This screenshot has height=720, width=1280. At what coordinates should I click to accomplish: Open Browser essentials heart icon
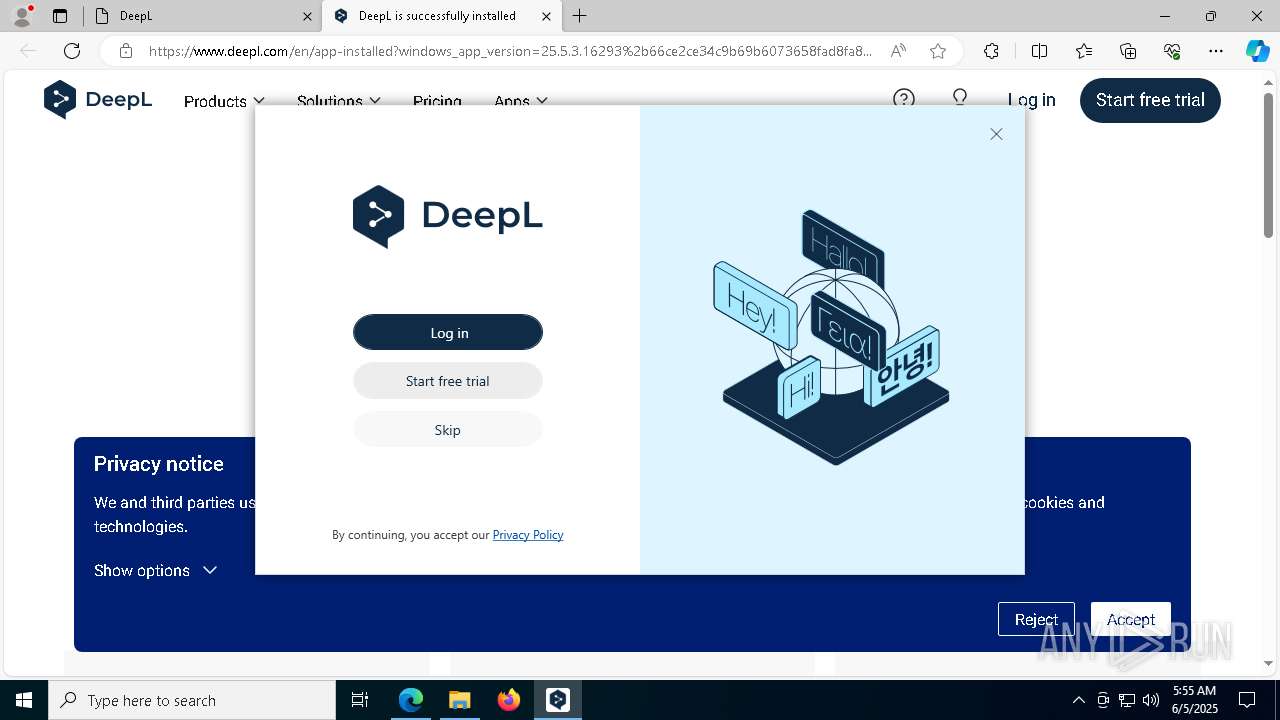1172,51
